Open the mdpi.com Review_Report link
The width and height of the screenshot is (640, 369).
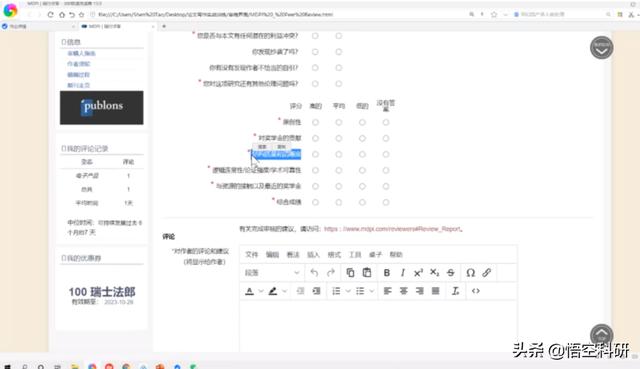[x=393, y=229]
